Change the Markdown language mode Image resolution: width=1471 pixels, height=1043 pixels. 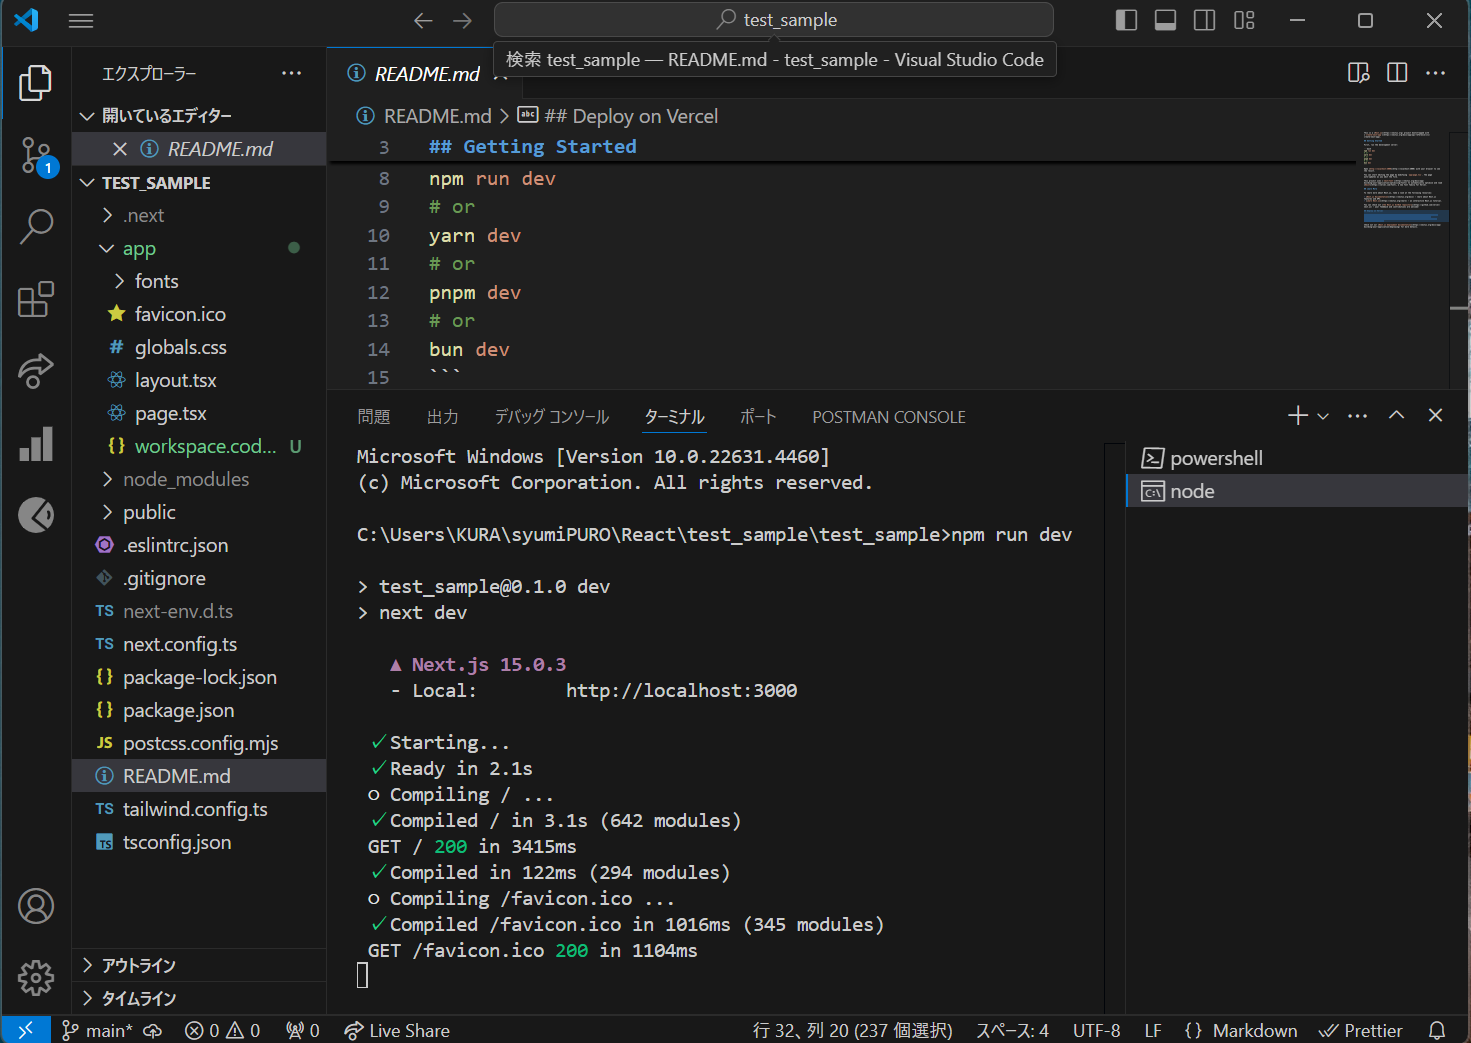point(1254,1030)
